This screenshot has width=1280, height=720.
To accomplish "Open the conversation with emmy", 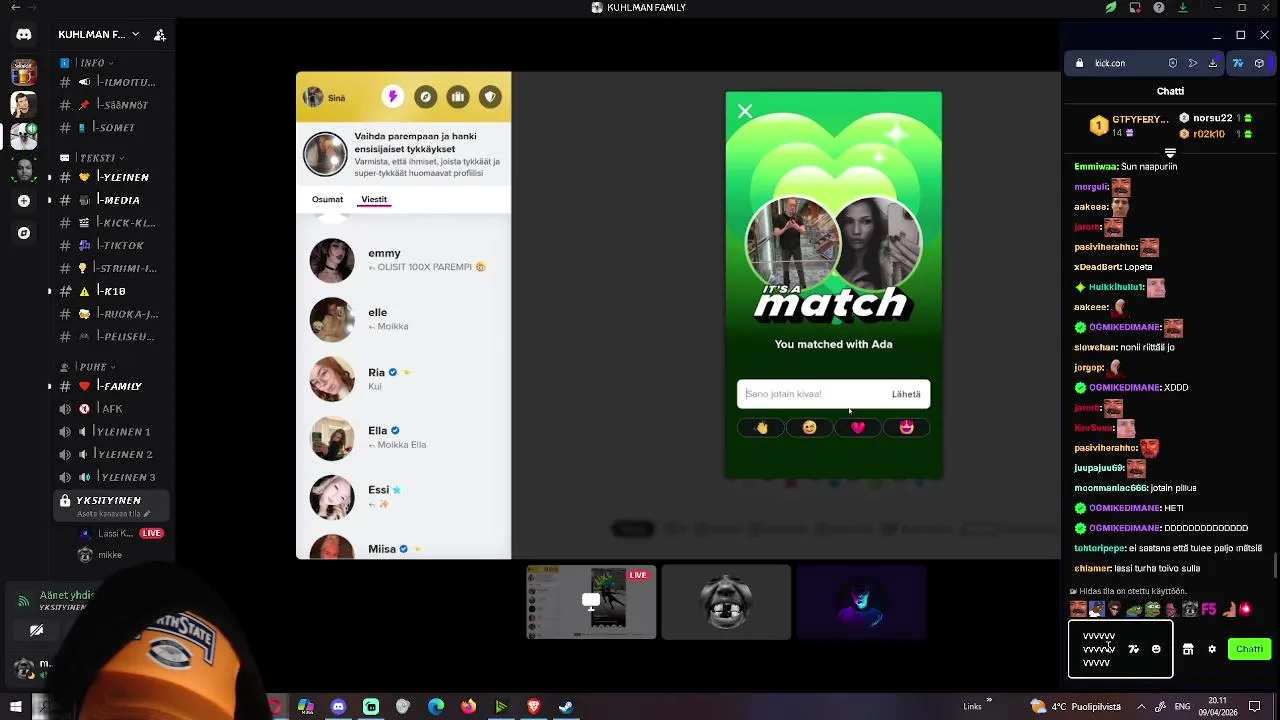I will click(x=404, y=260).
